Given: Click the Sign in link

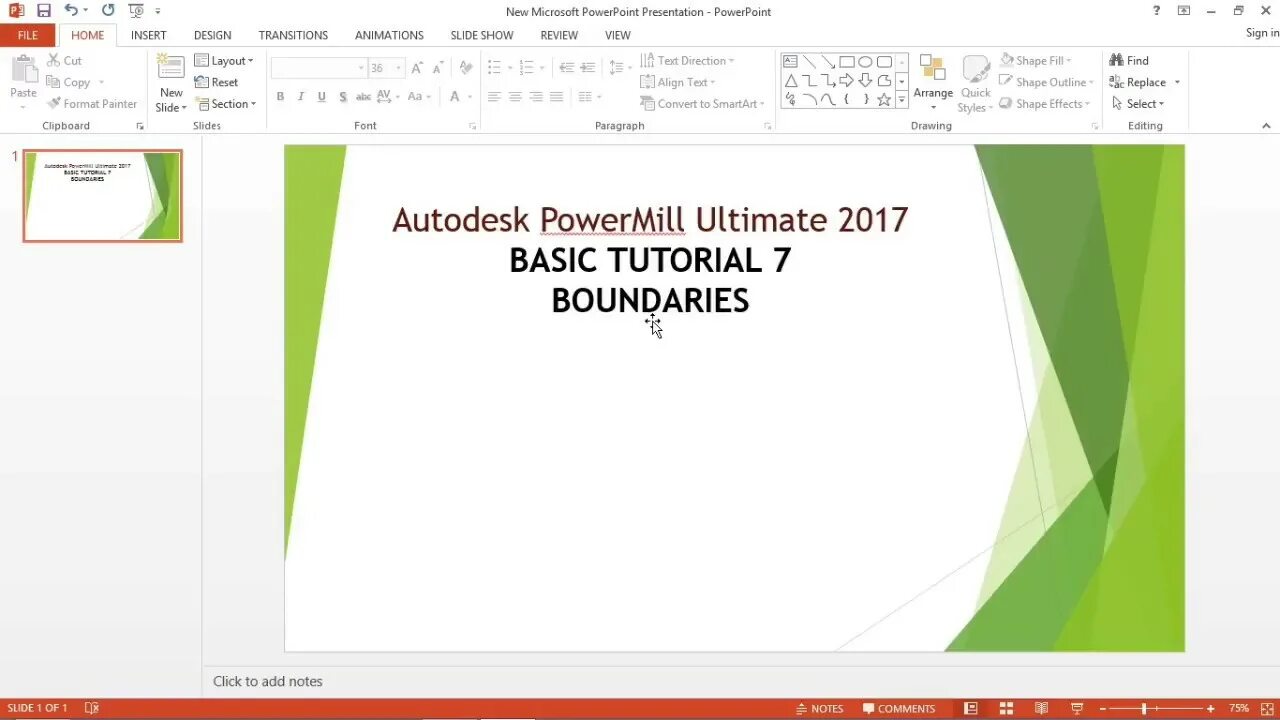Looking at the screenshot, I should (x=1262, y=33).
